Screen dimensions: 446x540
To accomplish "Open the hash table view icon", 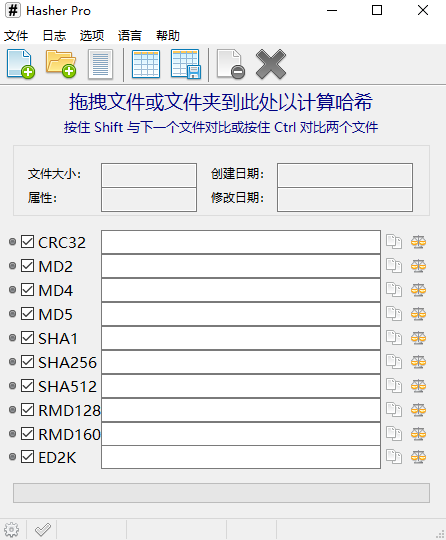I will [146, 64].
